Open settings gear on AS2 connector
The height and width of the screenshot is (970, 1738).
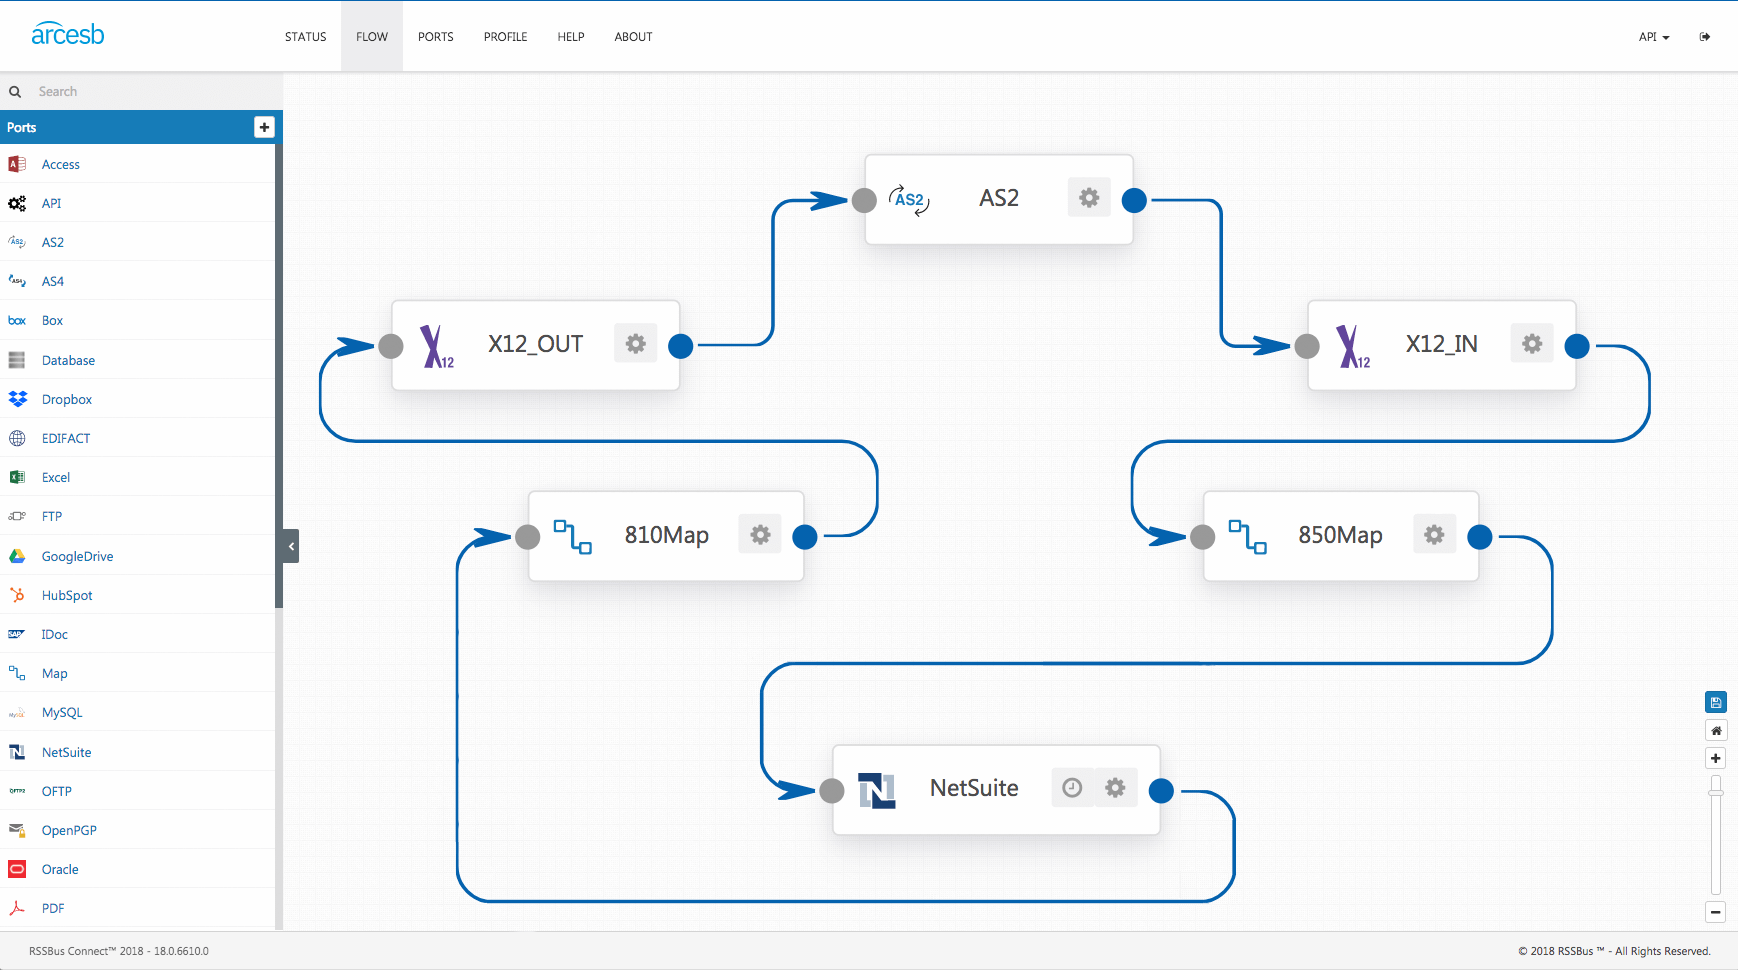click(1089, 198)
